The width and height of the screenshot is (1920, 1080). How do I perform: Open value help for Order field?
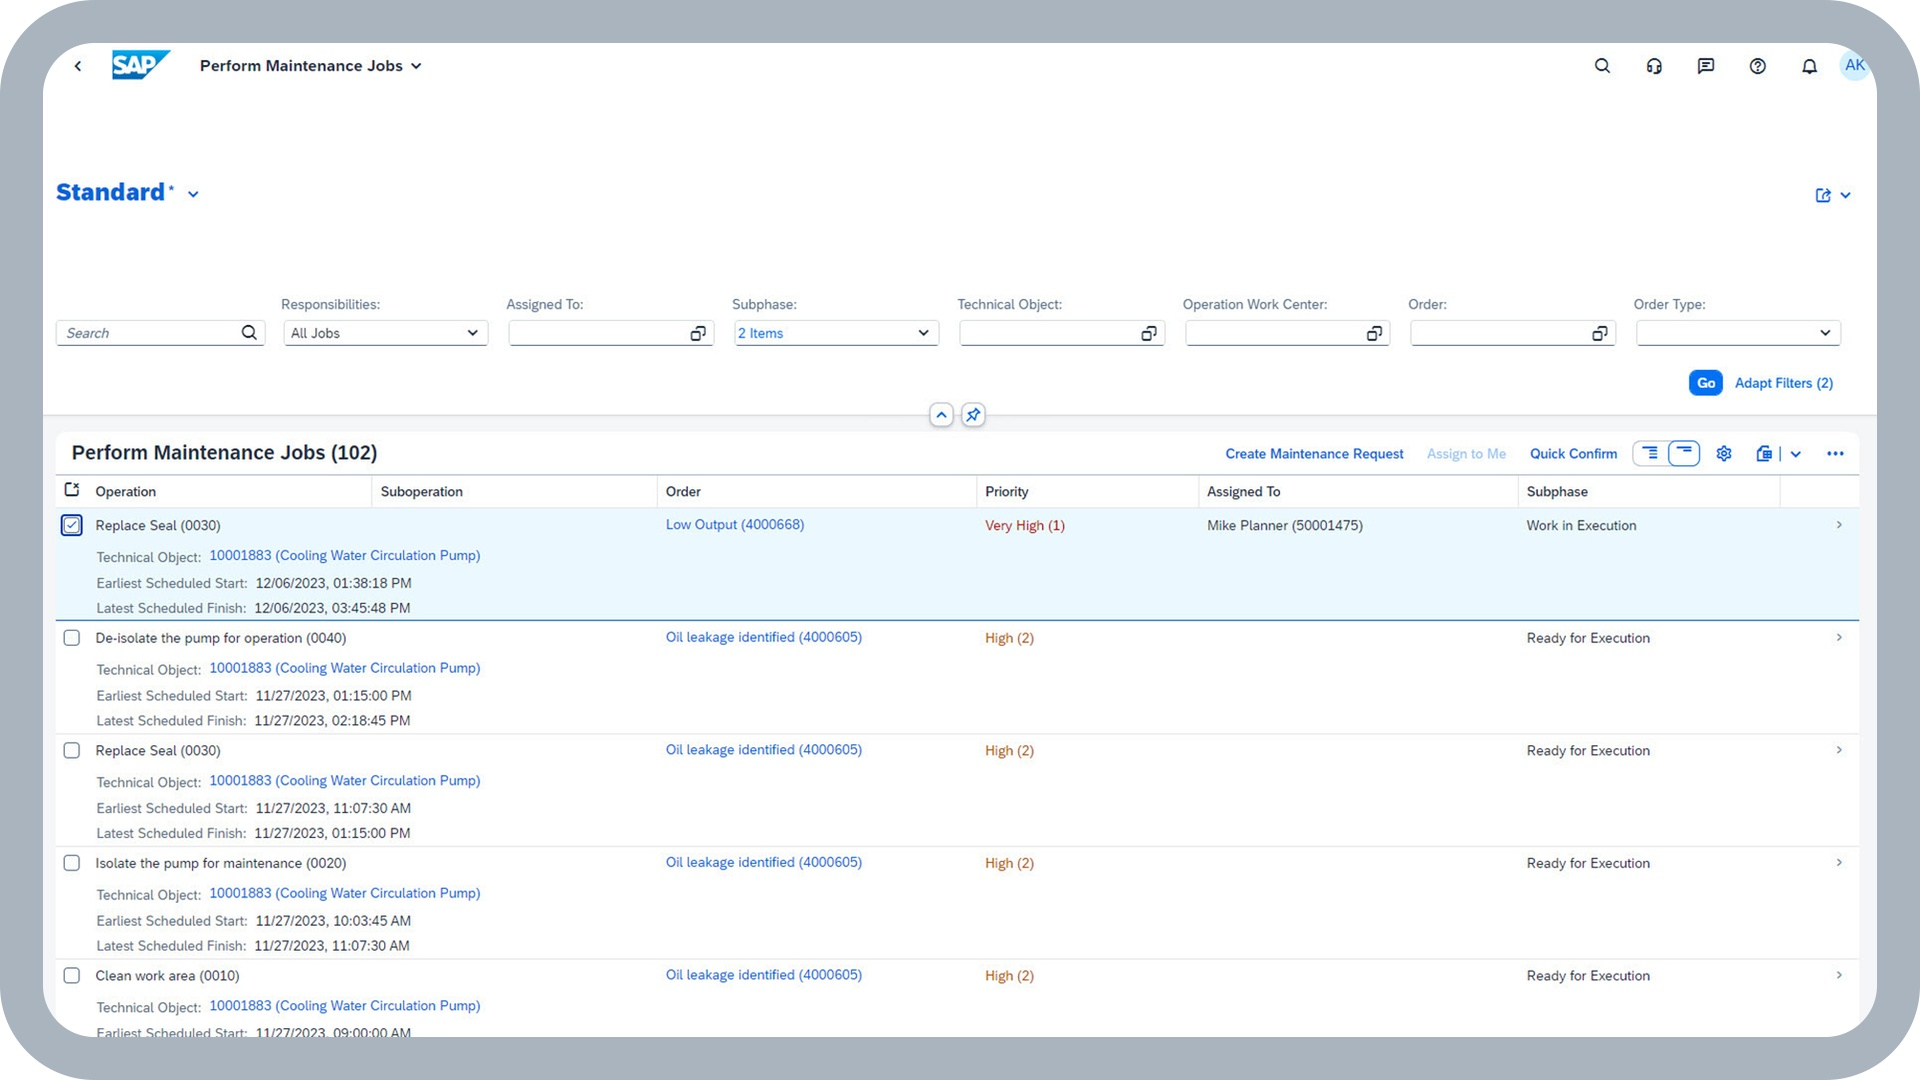tap(1600, 333)
